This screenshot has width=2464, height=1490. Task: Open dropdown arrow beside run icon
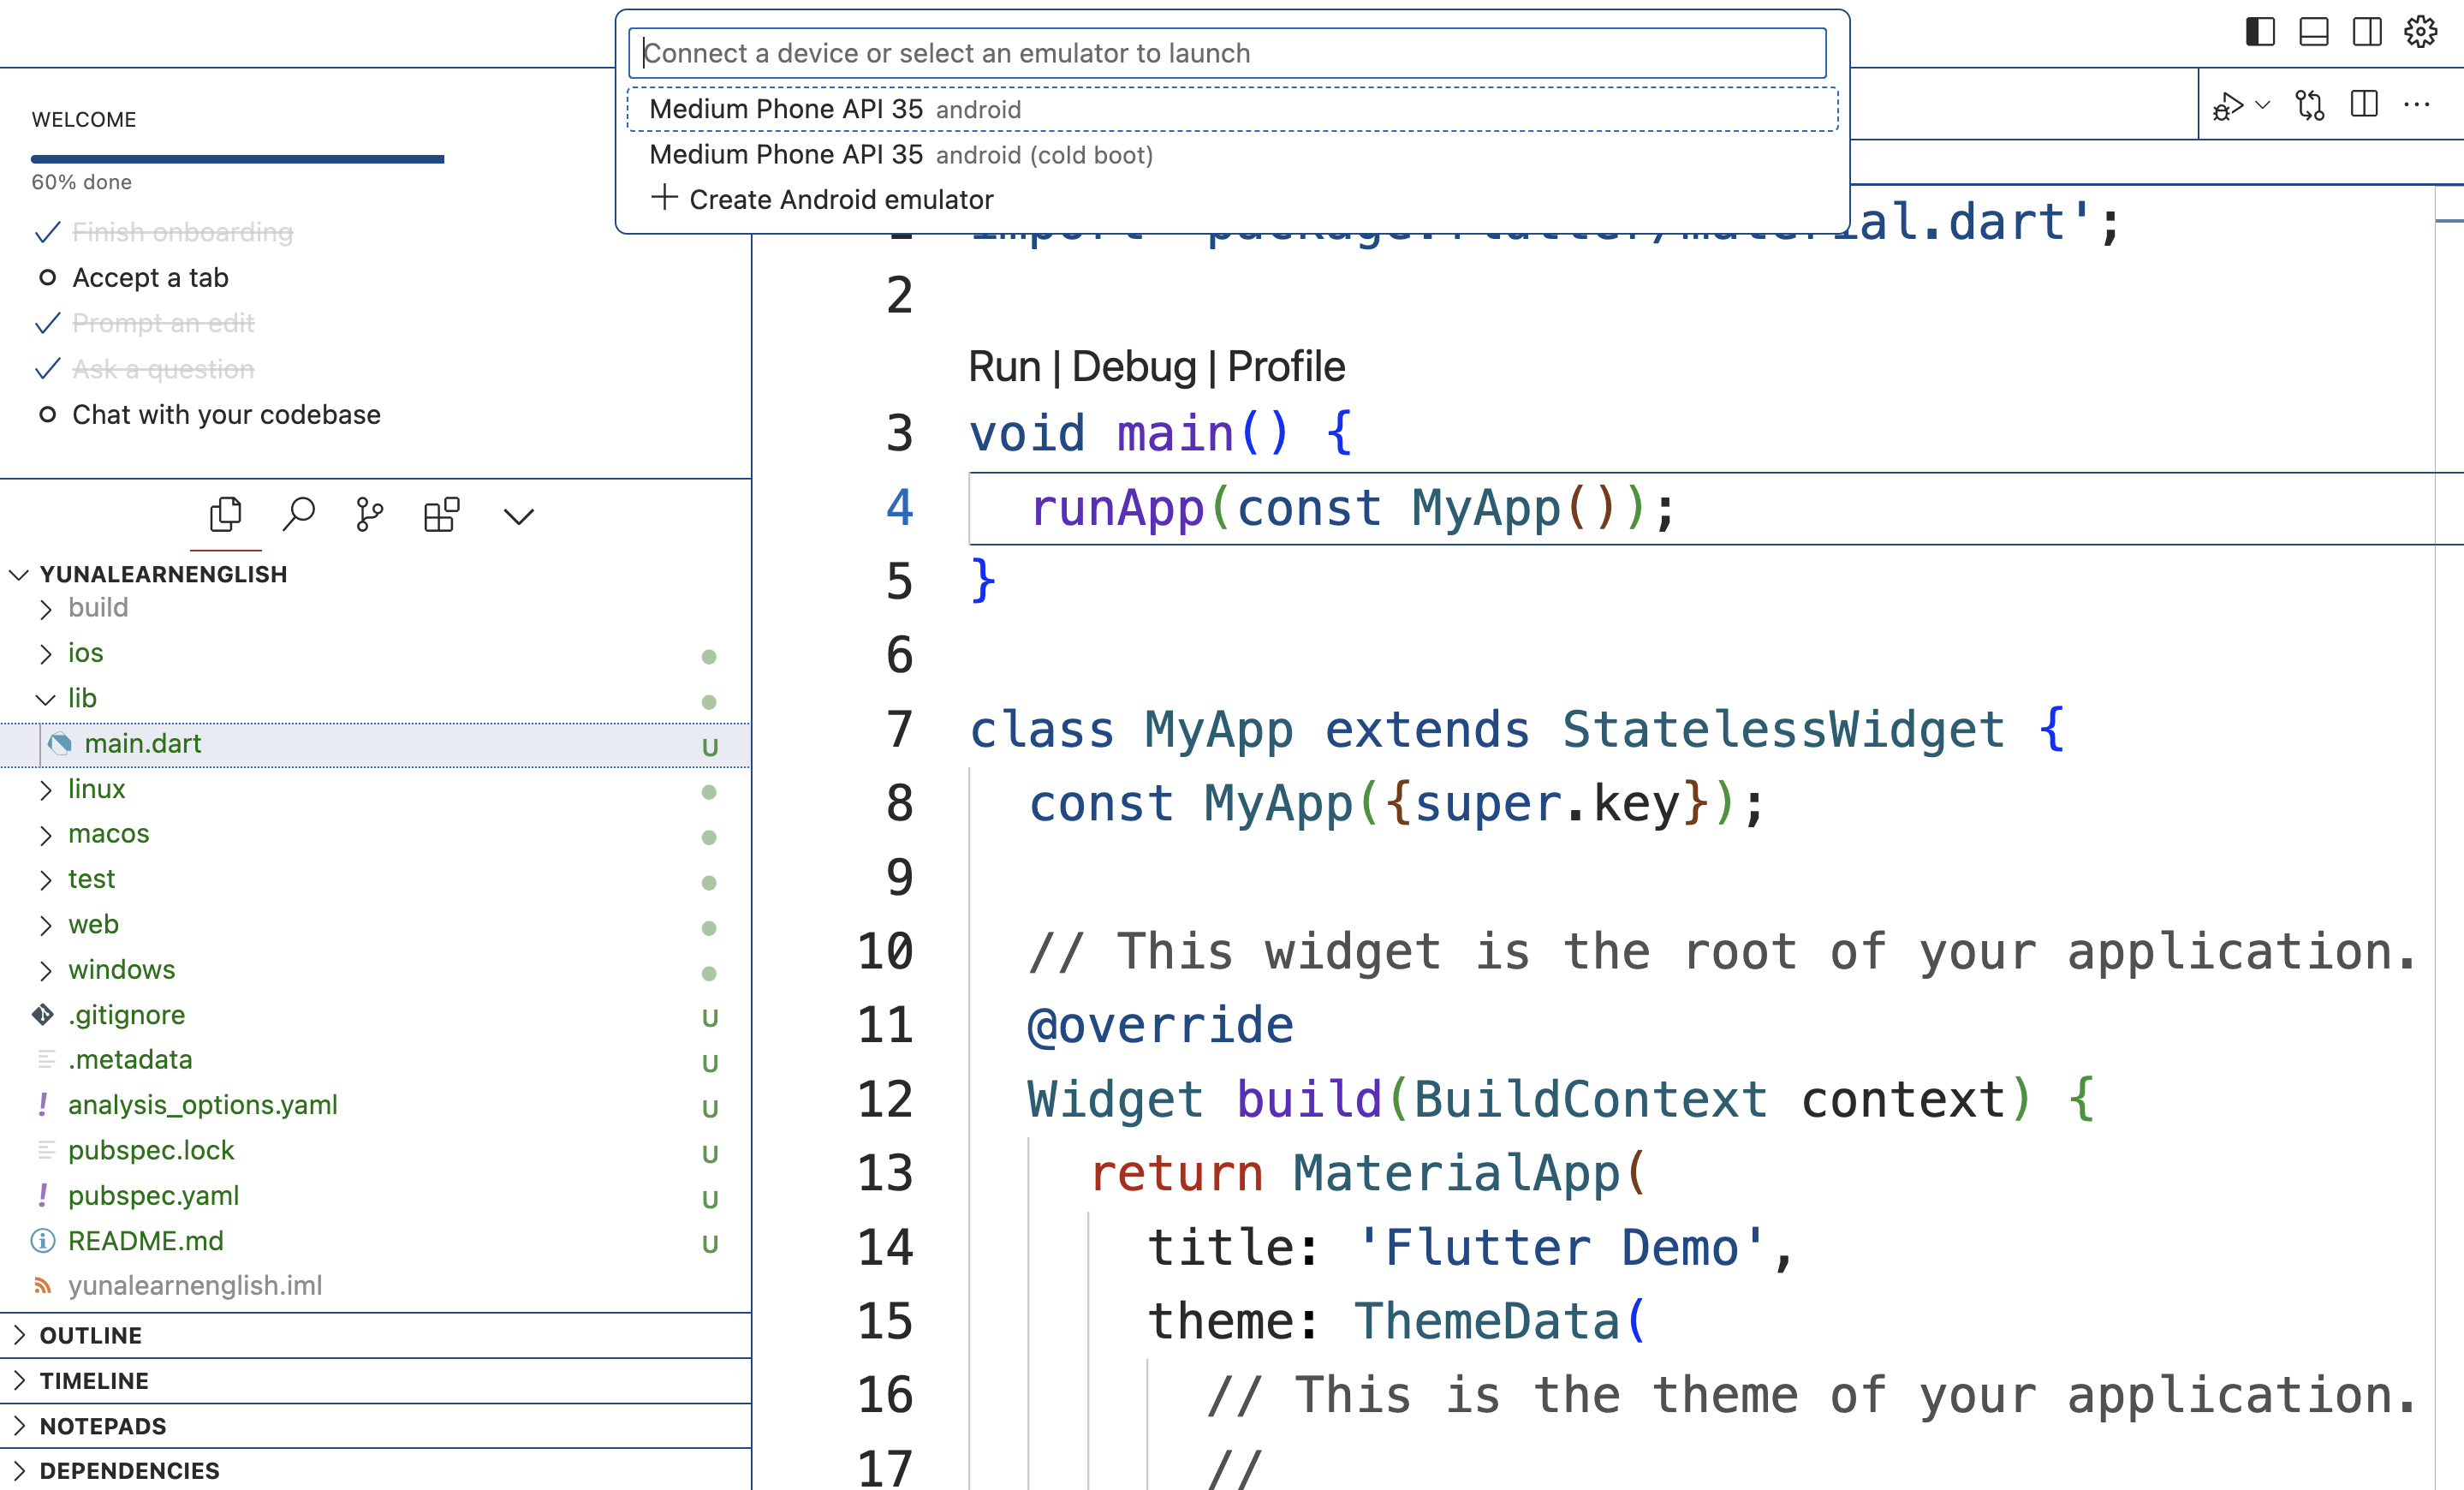pyautogui.click(x=2263, y=104)
